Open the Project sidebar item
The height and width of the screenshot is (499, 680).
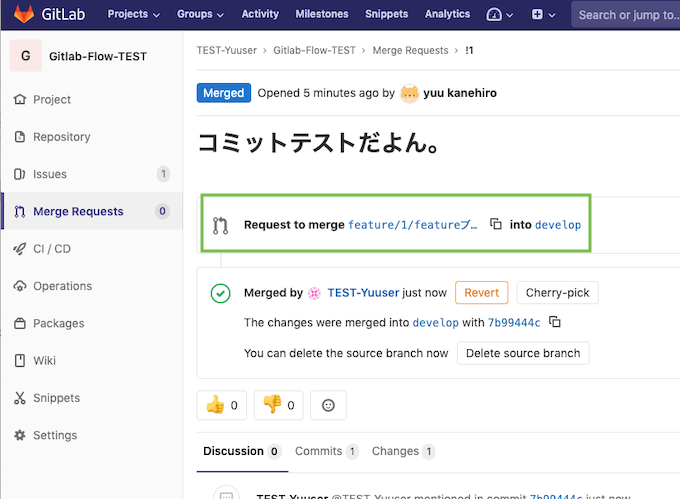[x=52, y=99]
